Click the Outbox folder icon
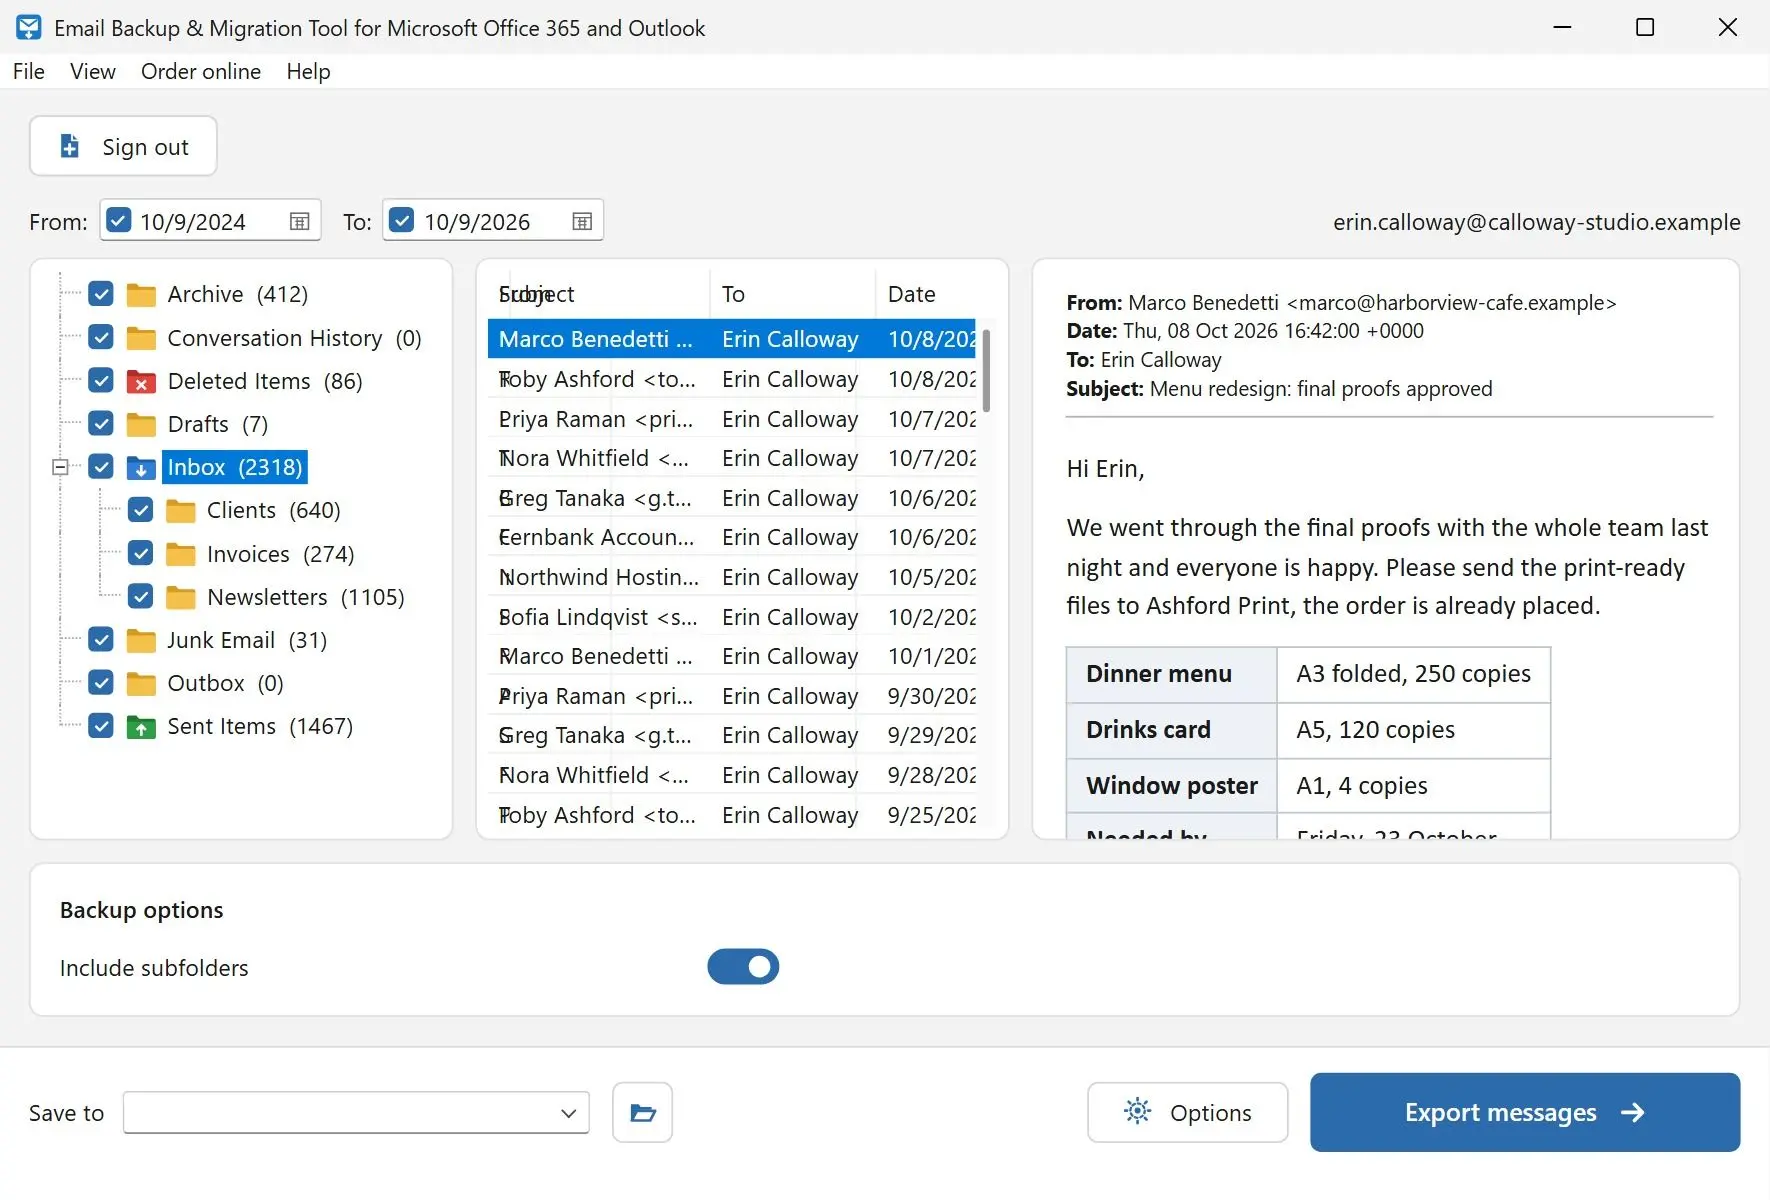Viewport: 1770px width, 1200px height. (x=141, y=684)
